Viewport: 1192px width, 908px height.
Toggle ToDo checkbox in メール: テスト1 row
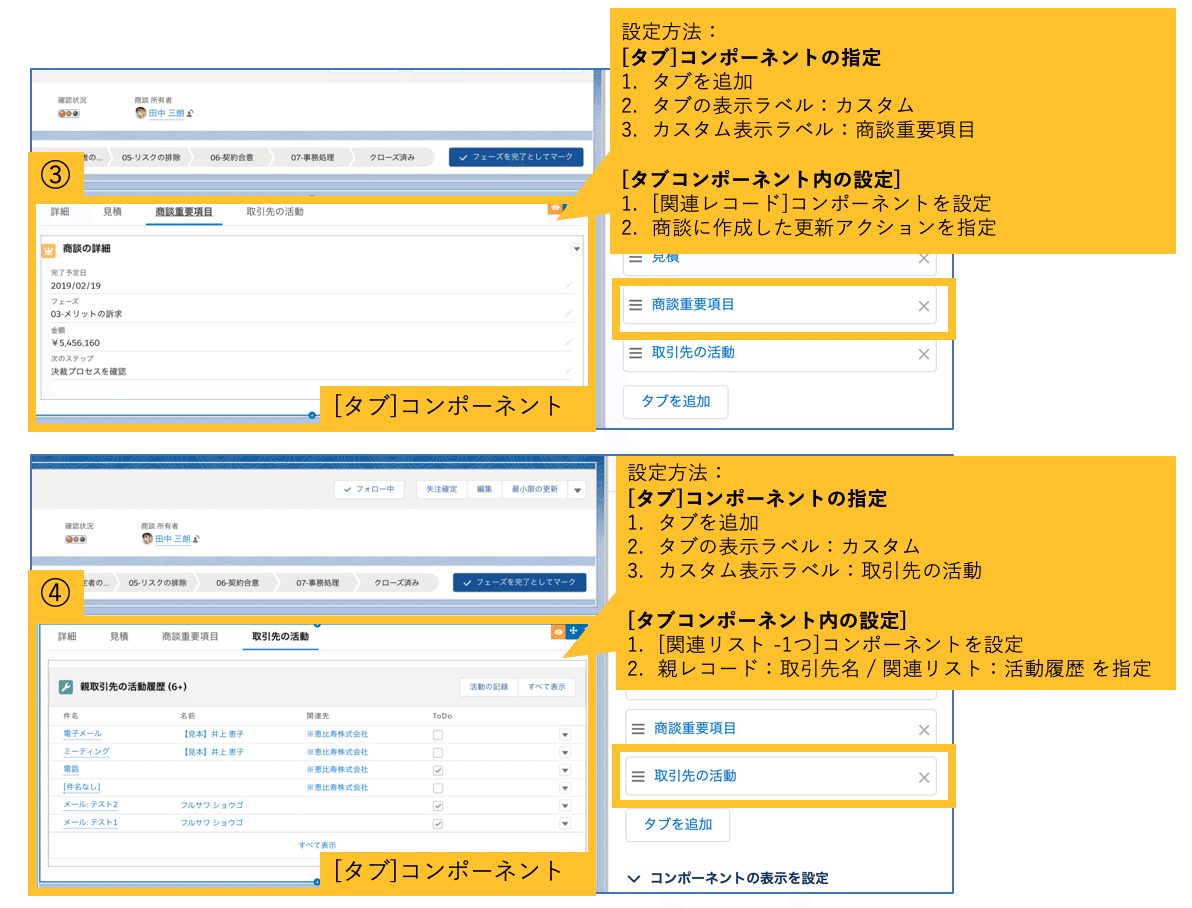(x=438, y=824)
